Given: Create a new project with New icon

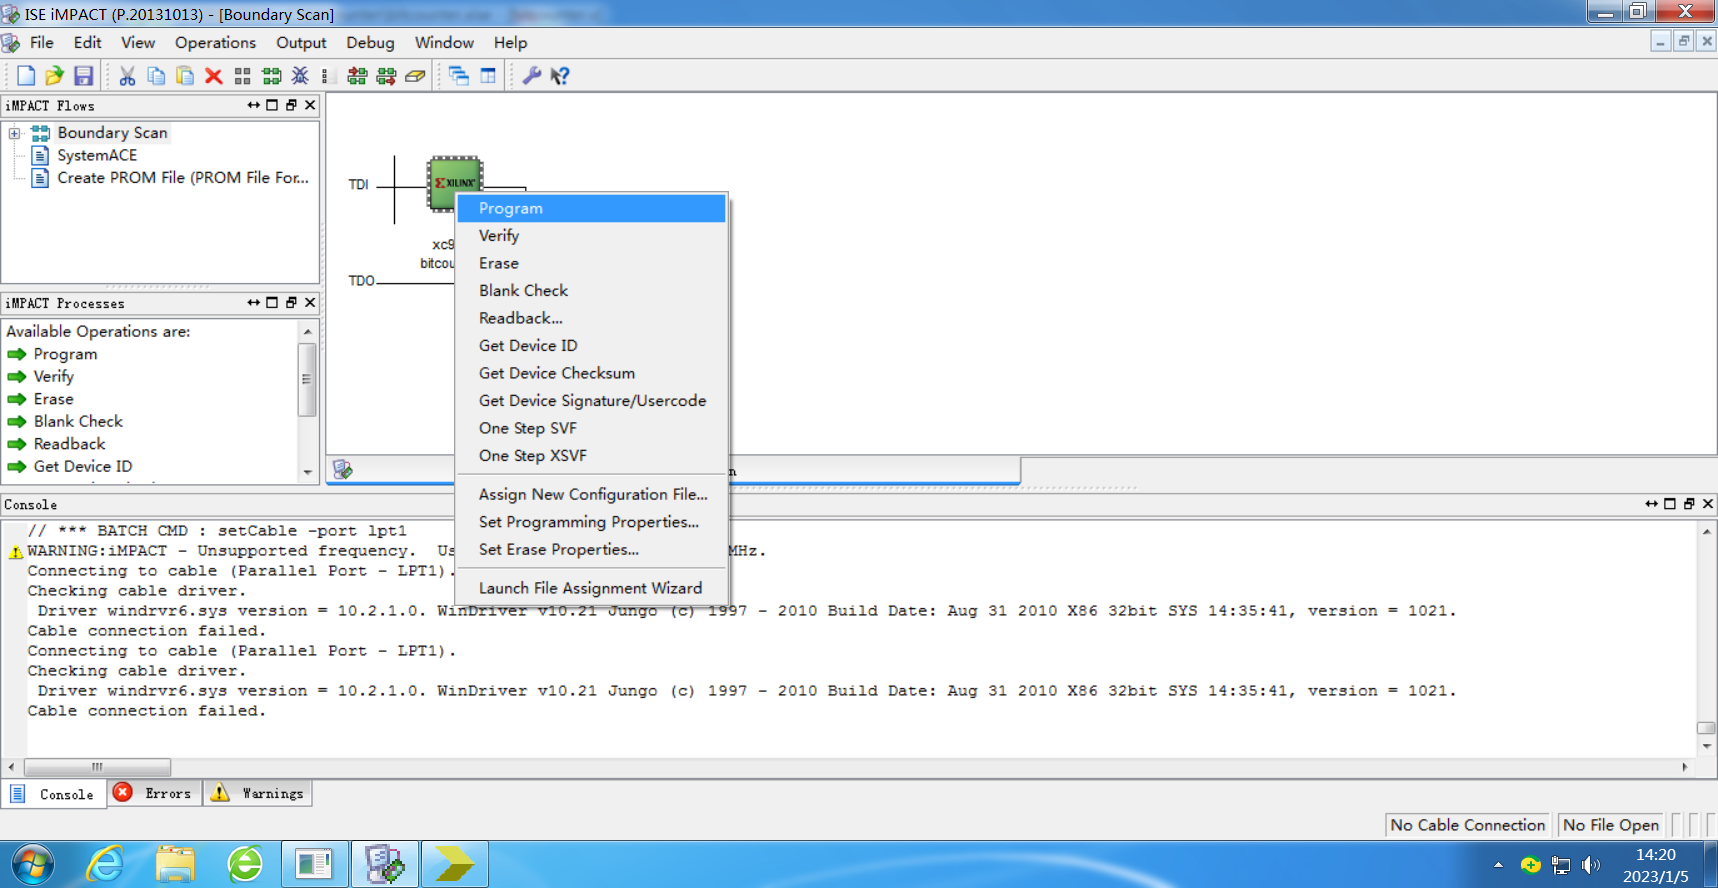Looking at the screenshot, I should pos(26,76).
